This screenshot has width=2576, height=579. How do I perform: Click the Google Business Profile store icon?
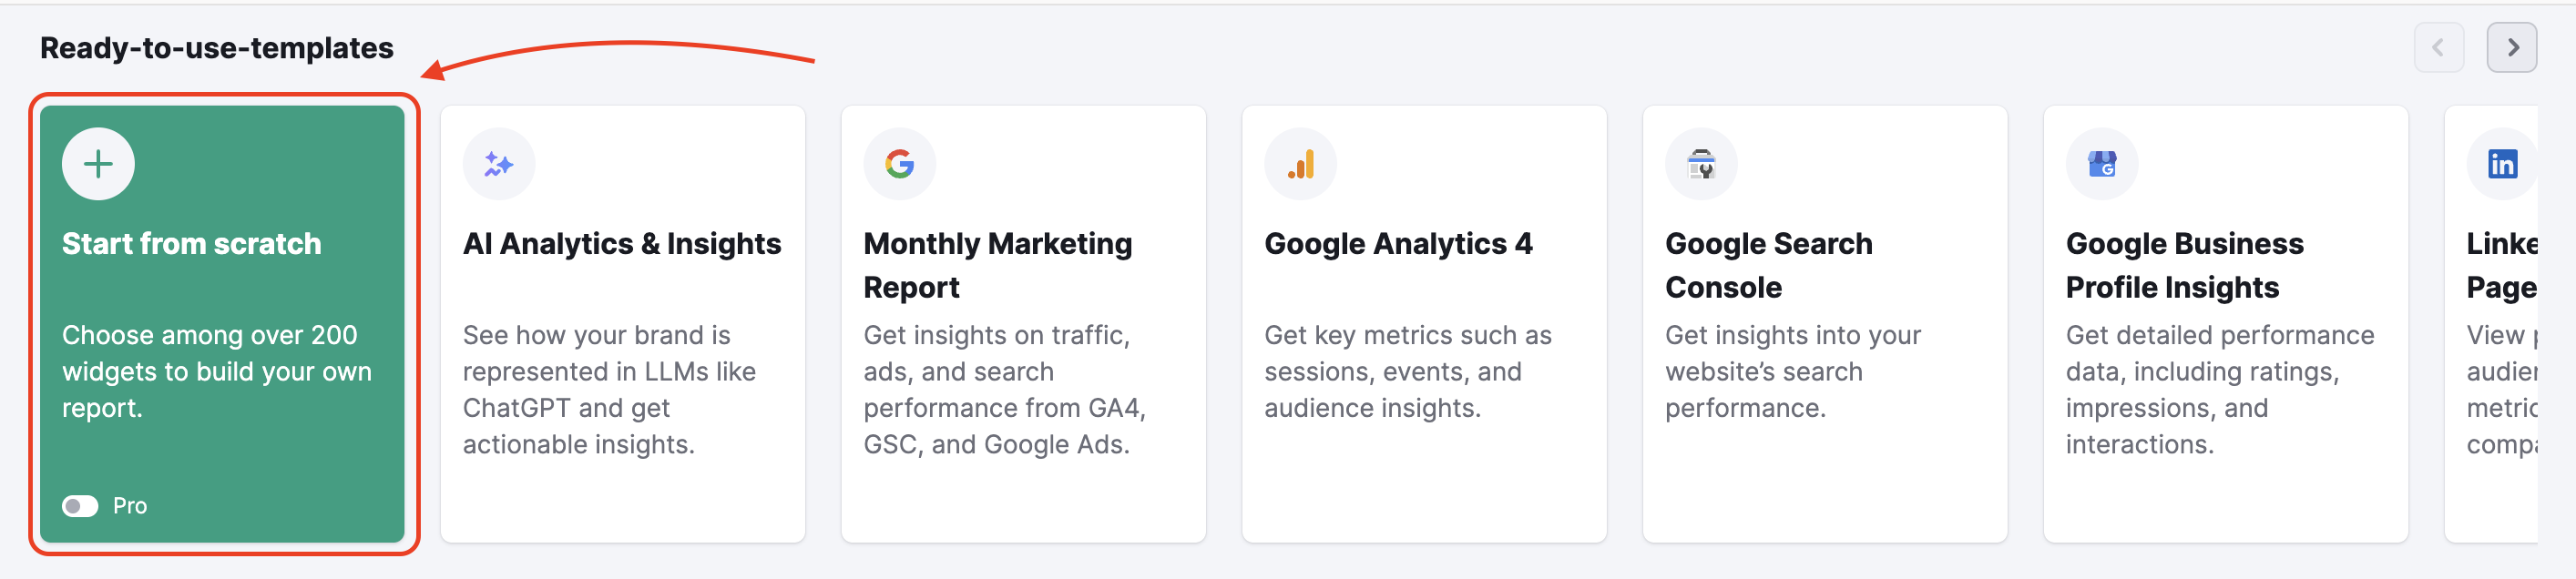coord(2102,164)
